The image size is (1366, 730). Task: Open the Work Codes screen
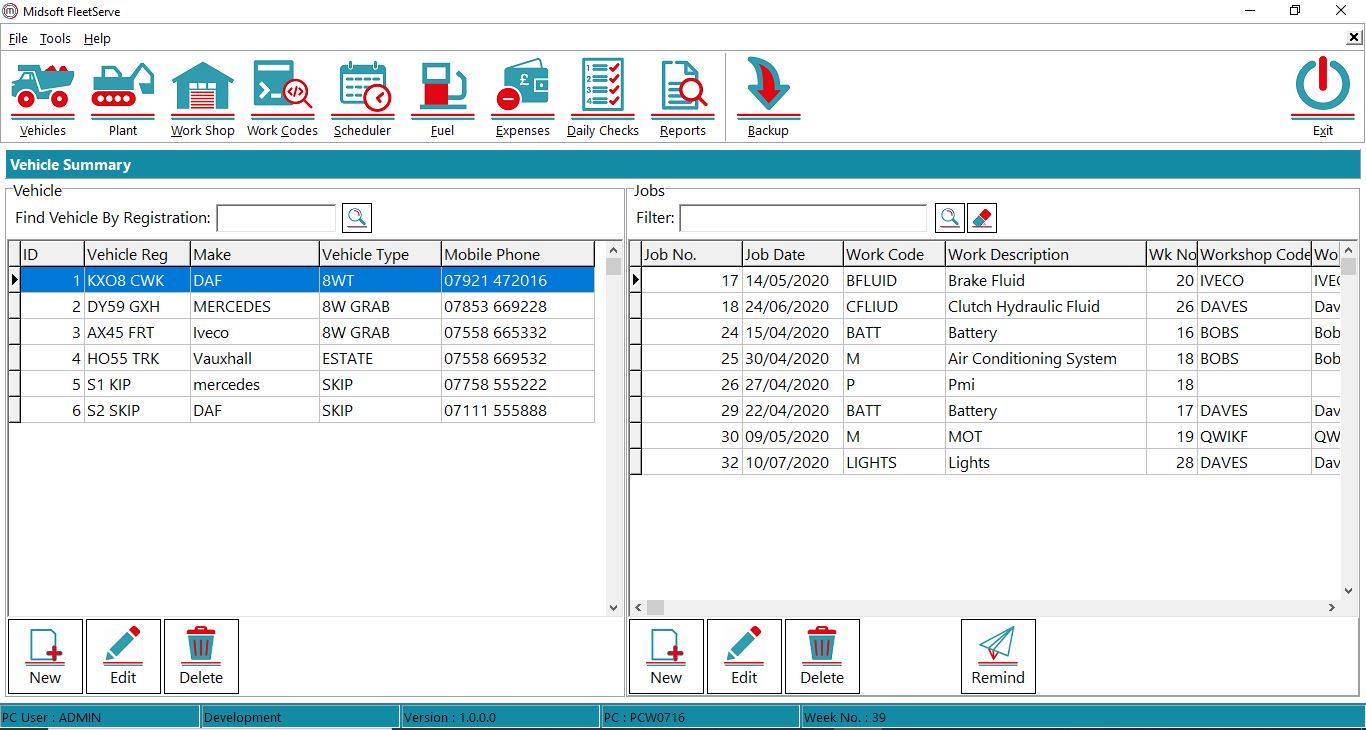click(x=282, y=95)
